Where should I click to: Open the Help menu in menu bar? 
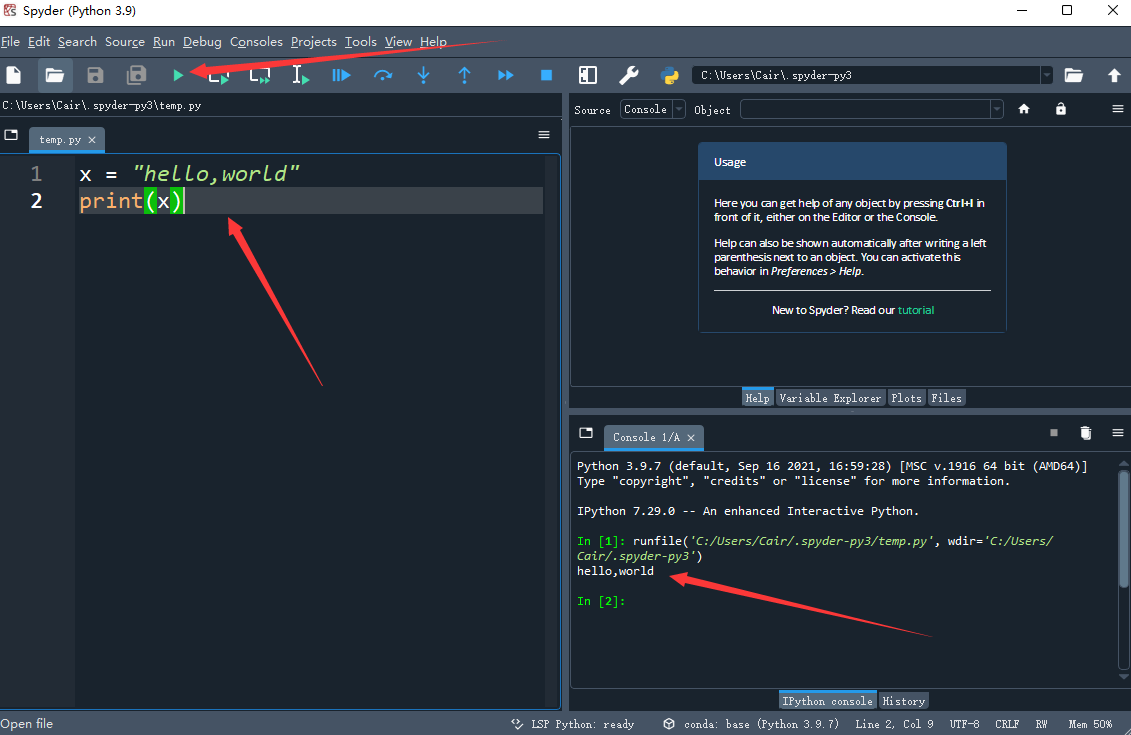click(434, 42)
